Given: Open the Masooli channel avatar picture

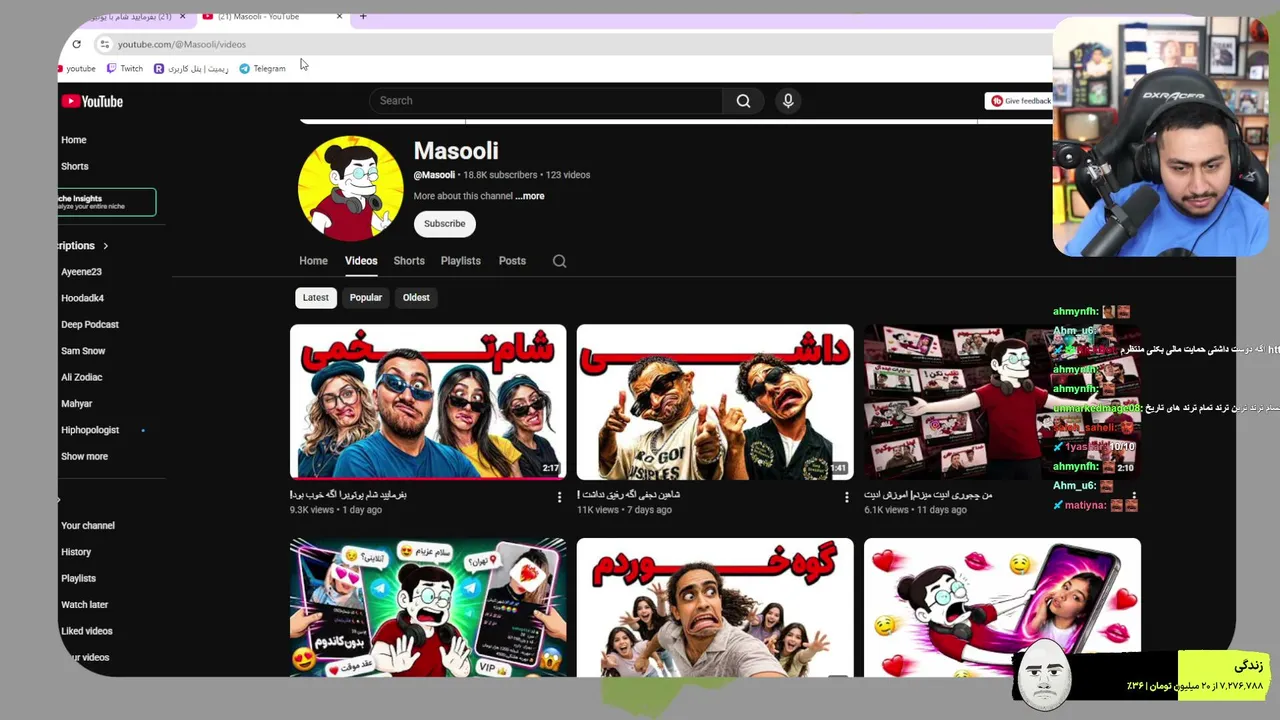Looking at the screenshot, I should (x=350, y=188).
